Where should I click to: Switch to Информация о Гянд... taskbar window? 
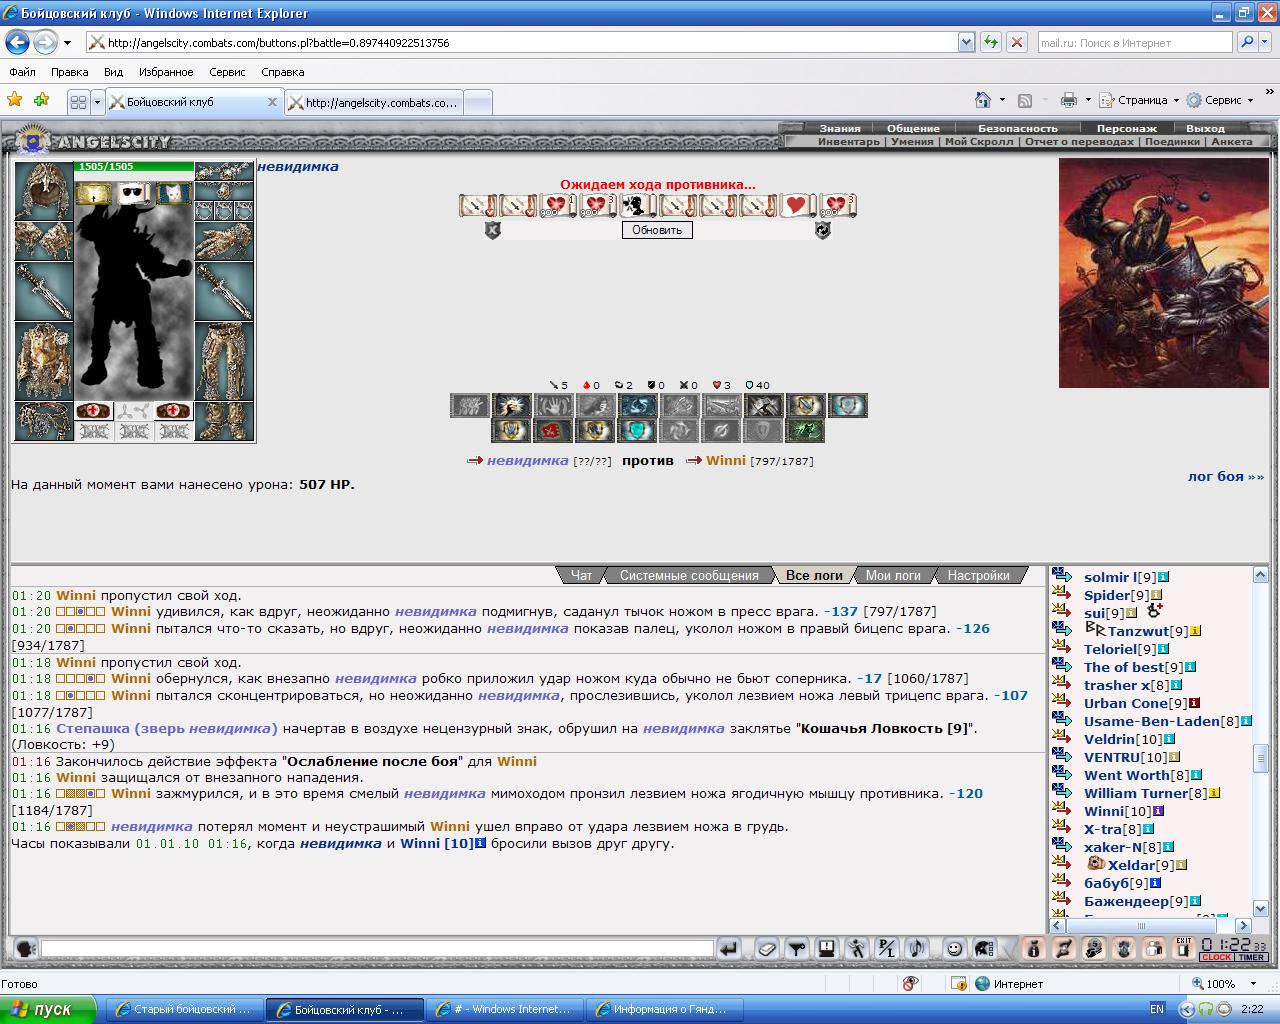[664, 1009]
